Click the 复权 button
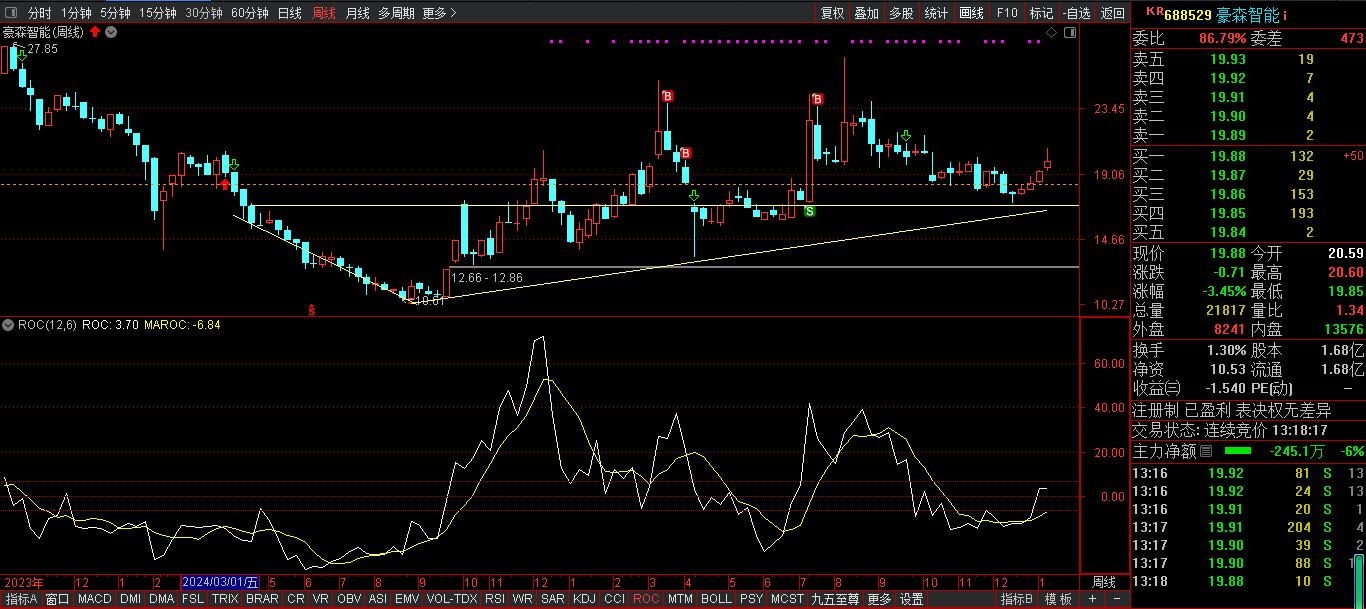 tap(832, 13)
